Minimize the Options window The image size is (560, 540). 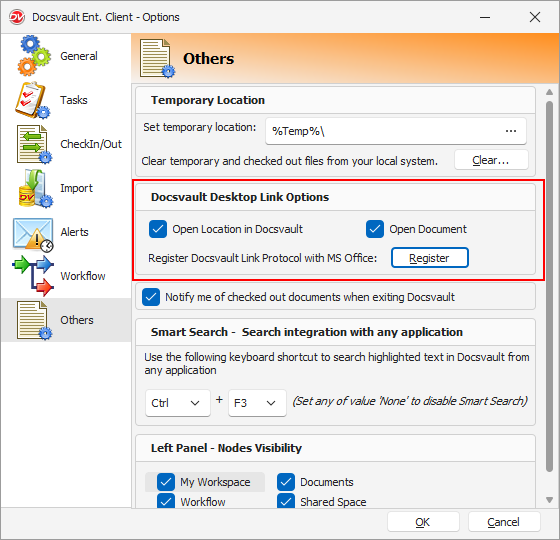485,17
